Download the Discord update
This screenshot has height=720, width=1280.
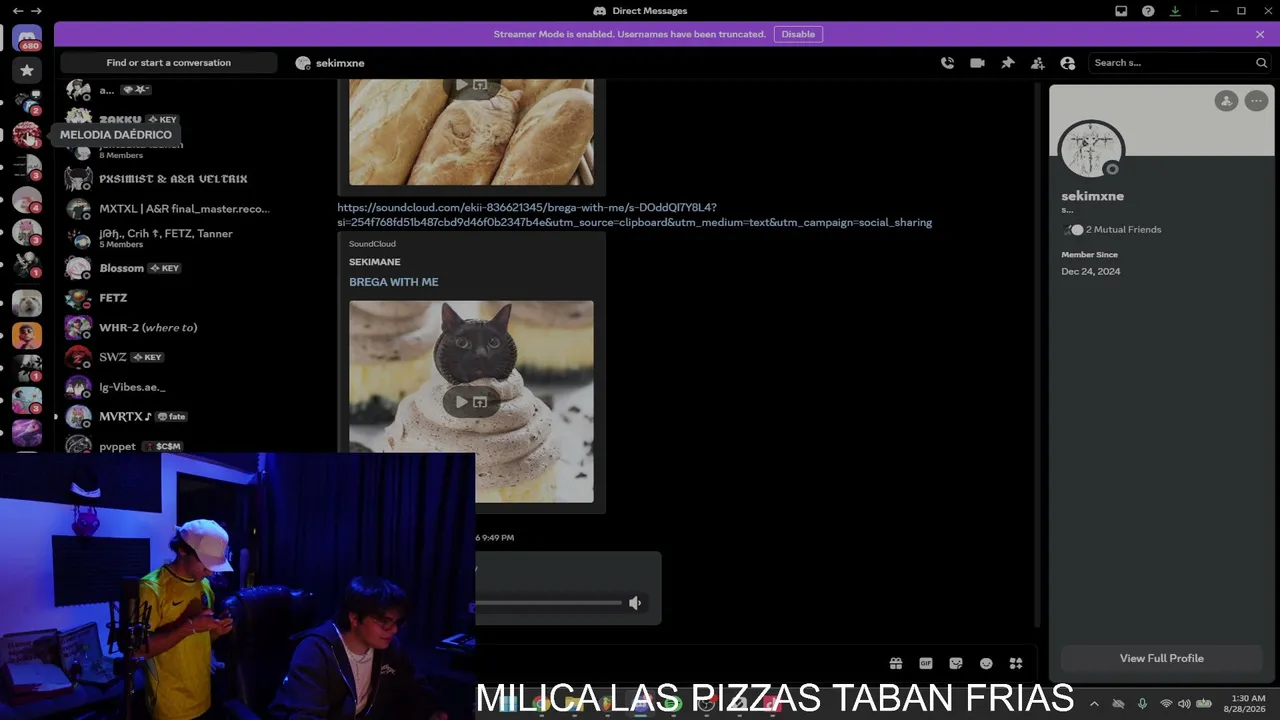tap(1175, 11)
